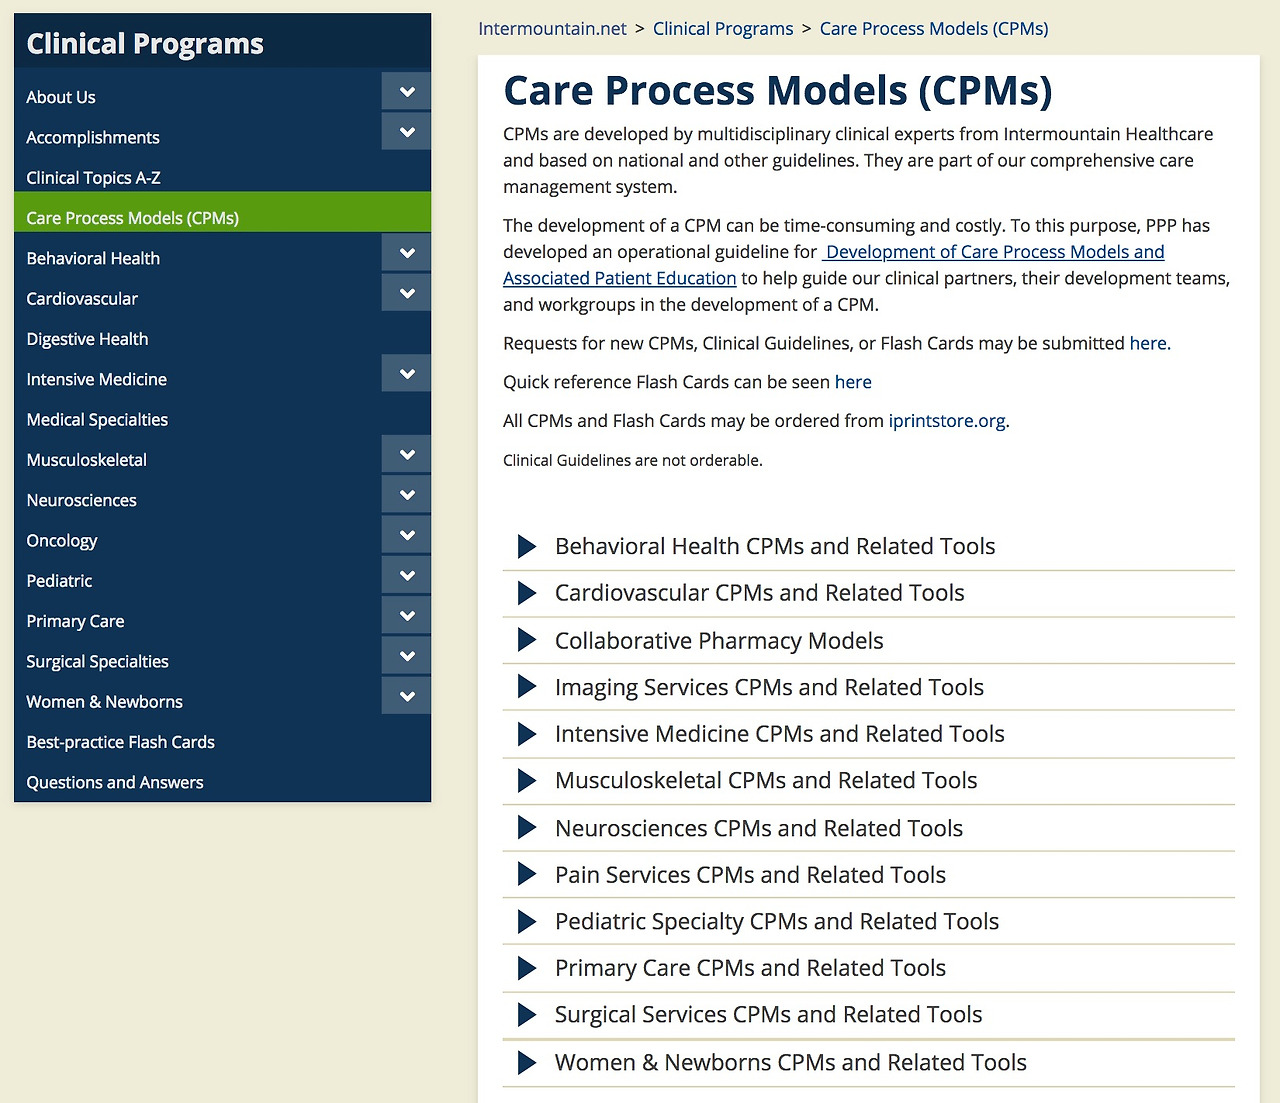Viewport: 1280px width, 1103px height.
Task: Expand Neurosciences CPMs triangle arrow
Action: coord(527,828)
